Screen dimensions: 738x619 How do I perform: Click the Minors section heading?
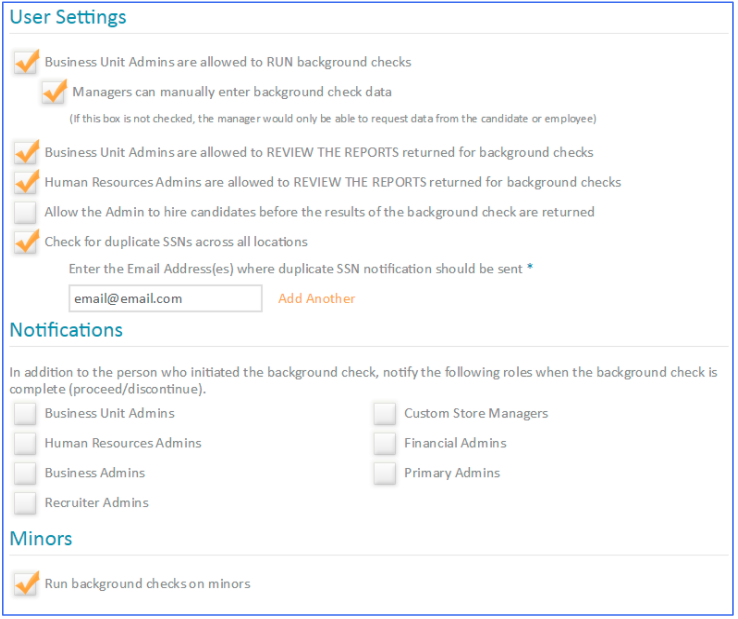[x=41, y=539]
